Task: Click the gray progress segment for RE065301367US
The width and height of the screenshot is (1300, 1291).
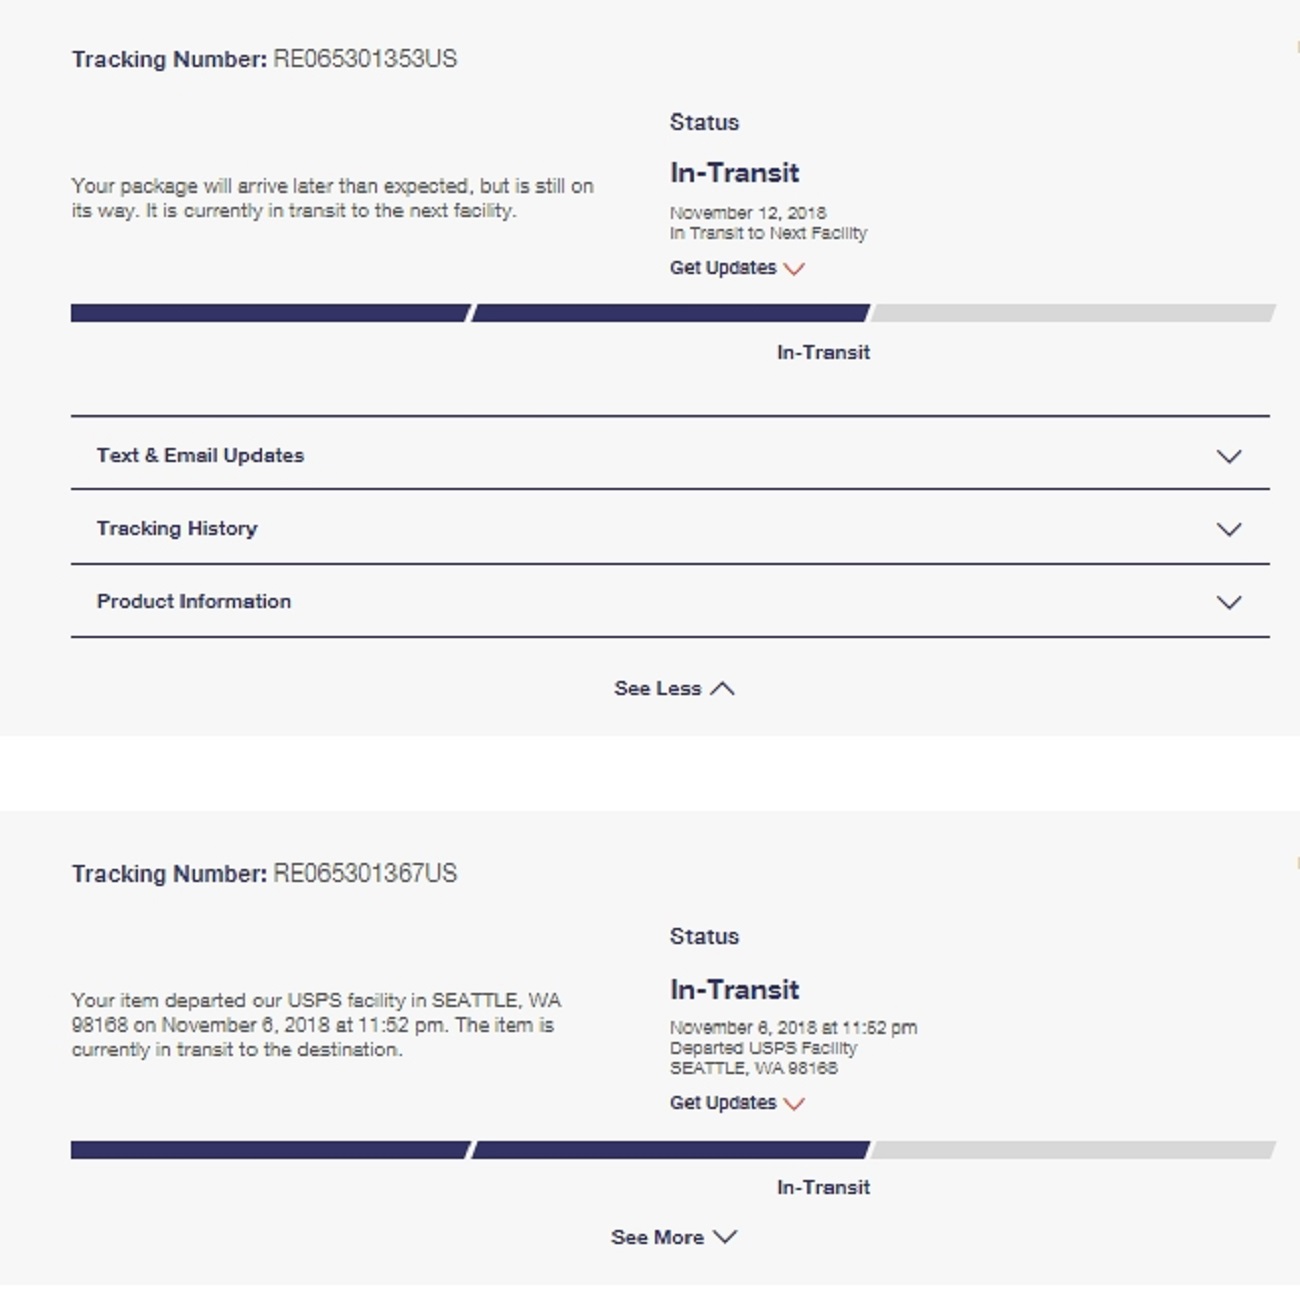Action: (1072, 1150)
